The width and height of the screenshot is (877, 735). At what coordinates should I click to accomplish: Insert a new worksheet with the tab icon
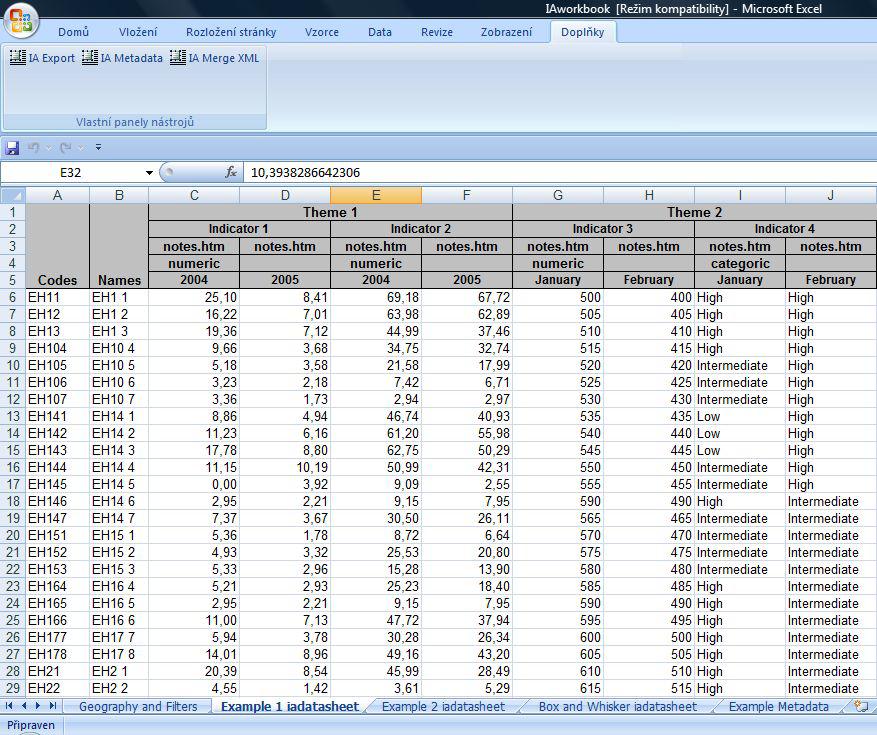[861, 706]
